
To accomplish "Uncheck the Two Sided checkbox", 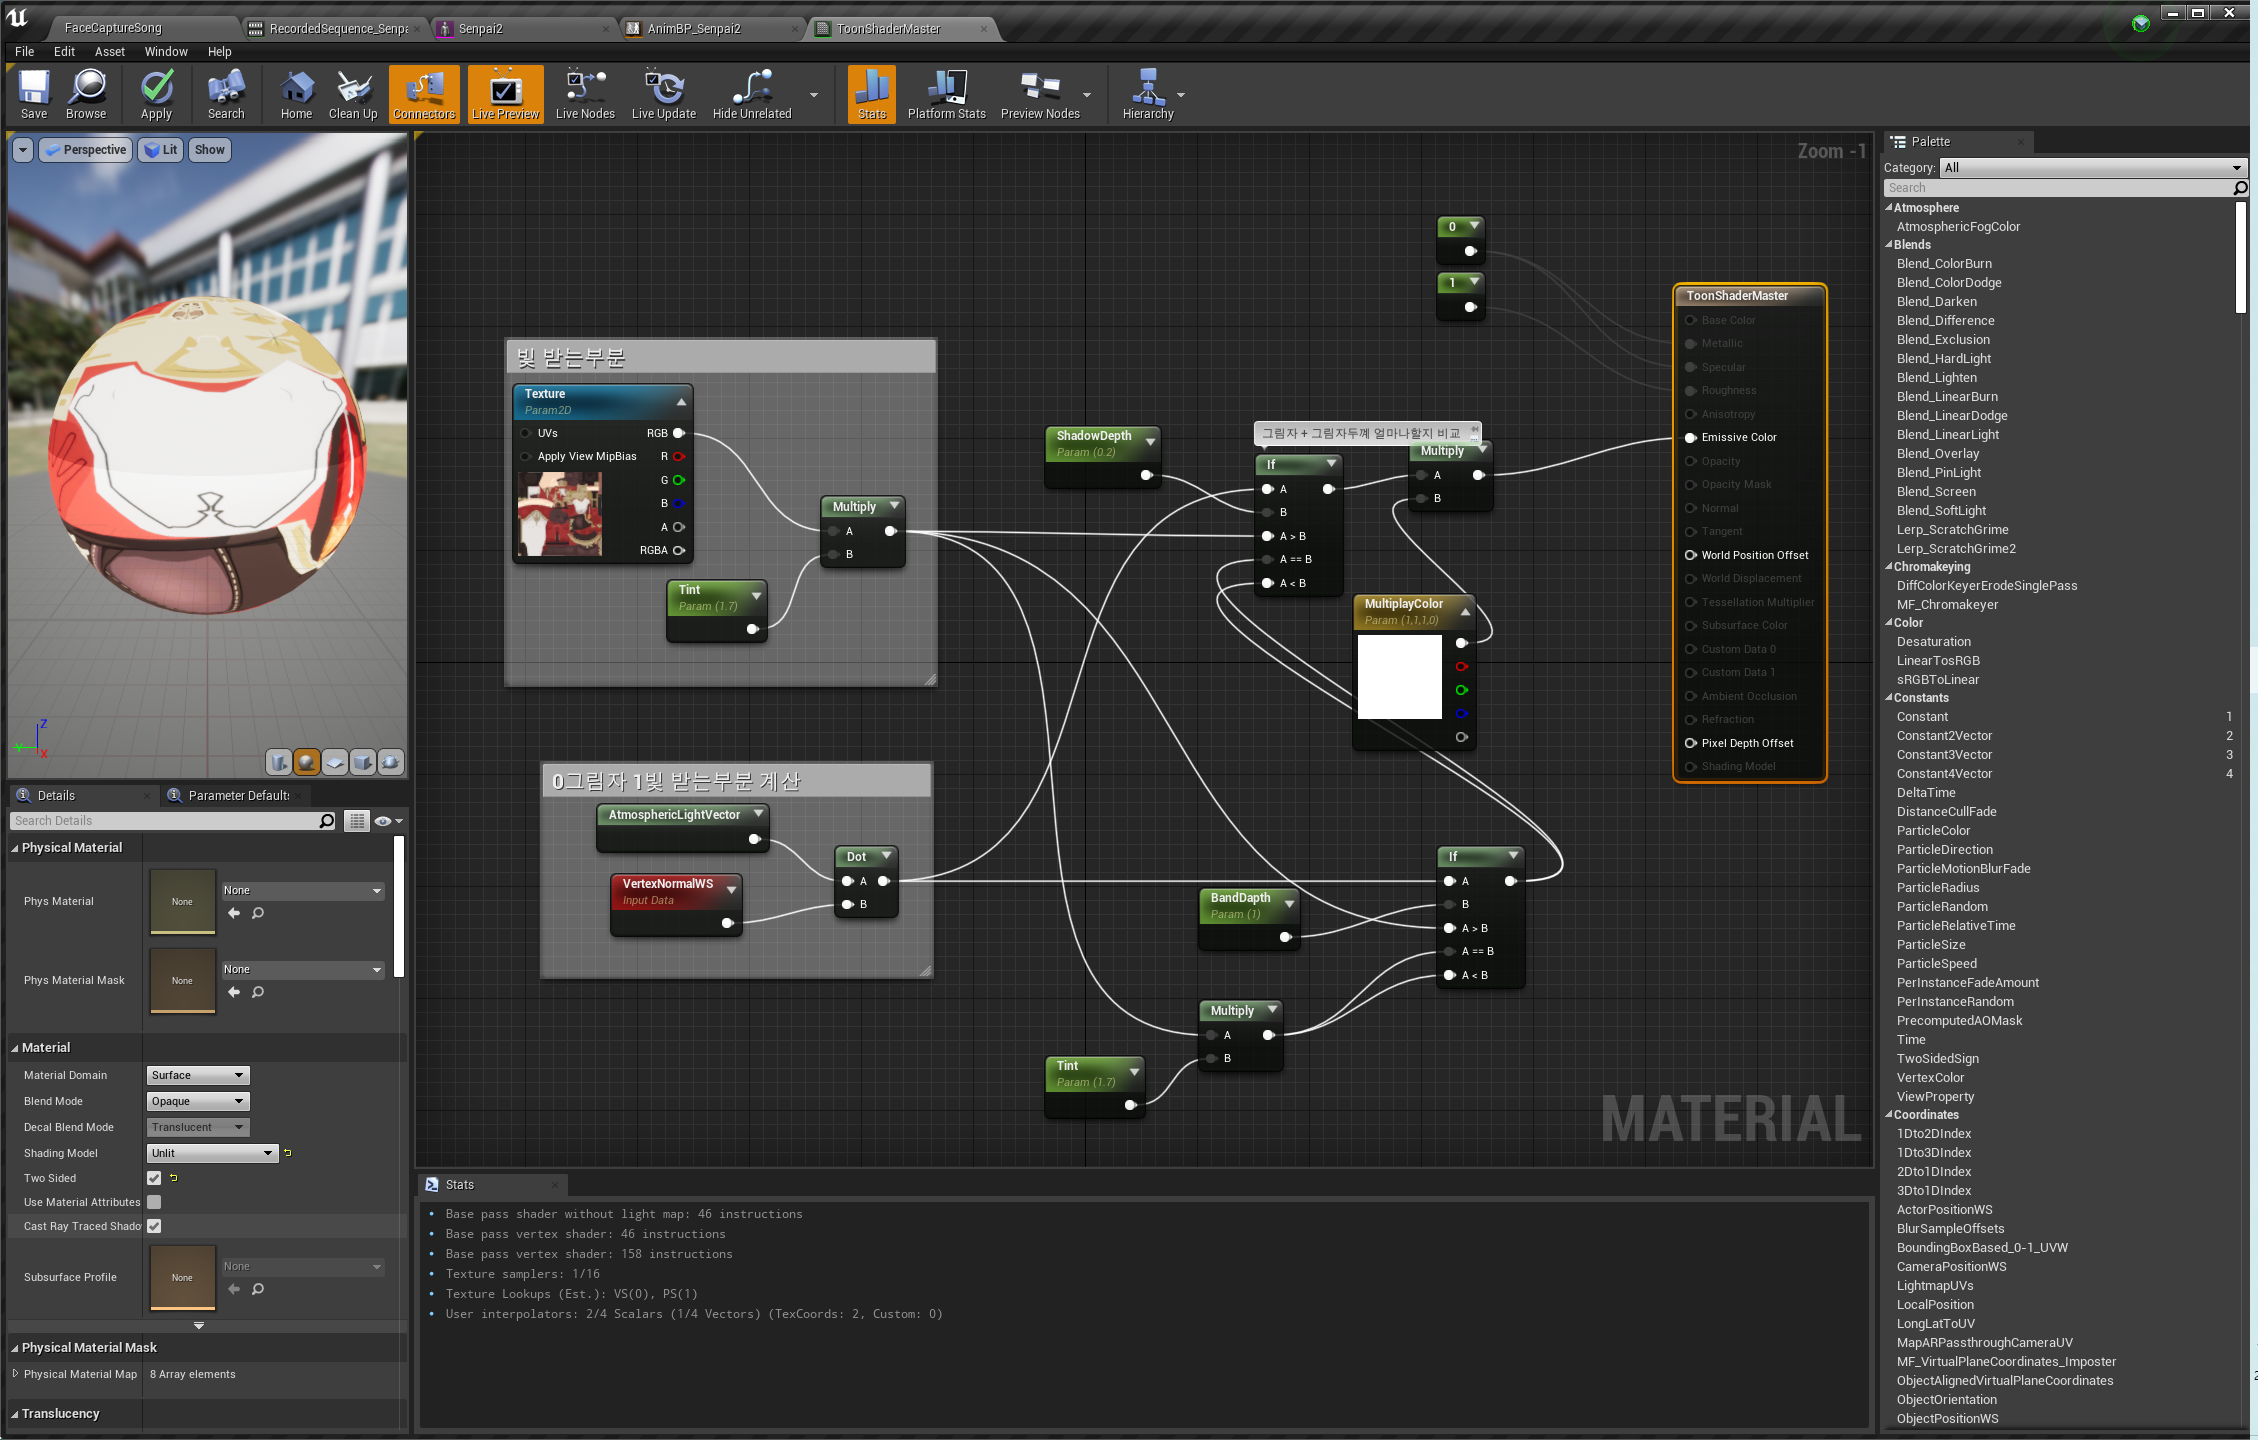I will pyautogui.click(x=154, y=1178).
